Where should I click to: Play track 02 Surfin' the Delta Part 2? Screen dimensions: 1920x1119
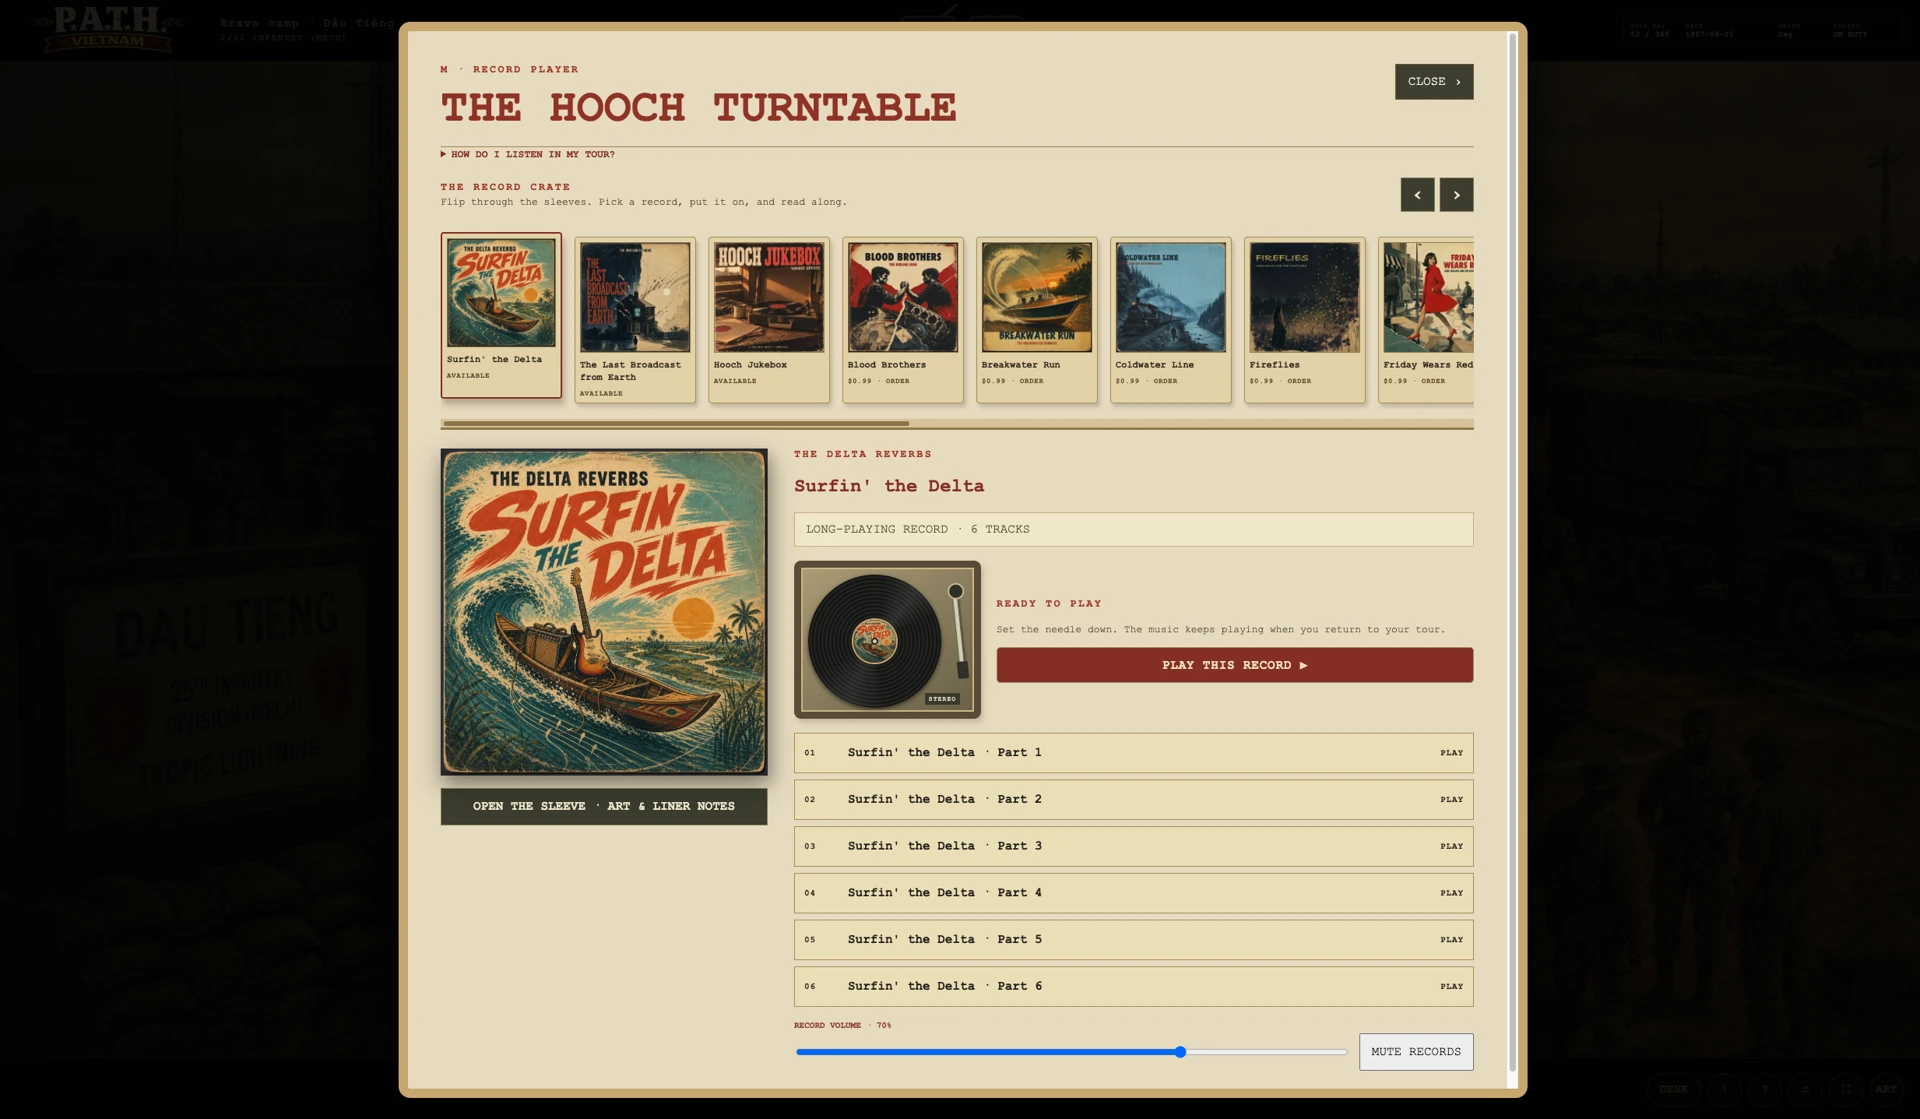[1134, 800]
